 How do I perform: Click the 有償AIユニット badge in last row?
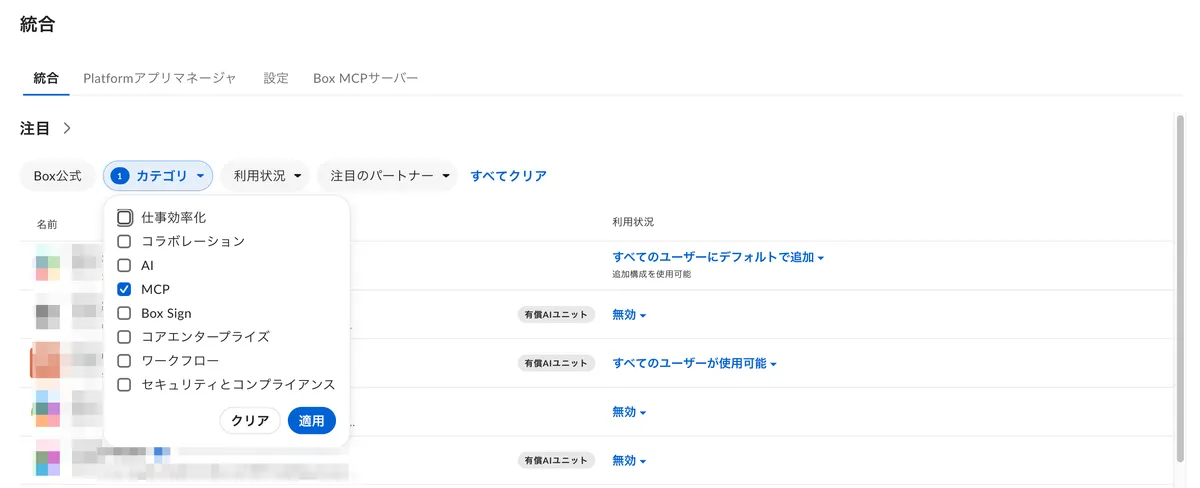coord(556,461)
